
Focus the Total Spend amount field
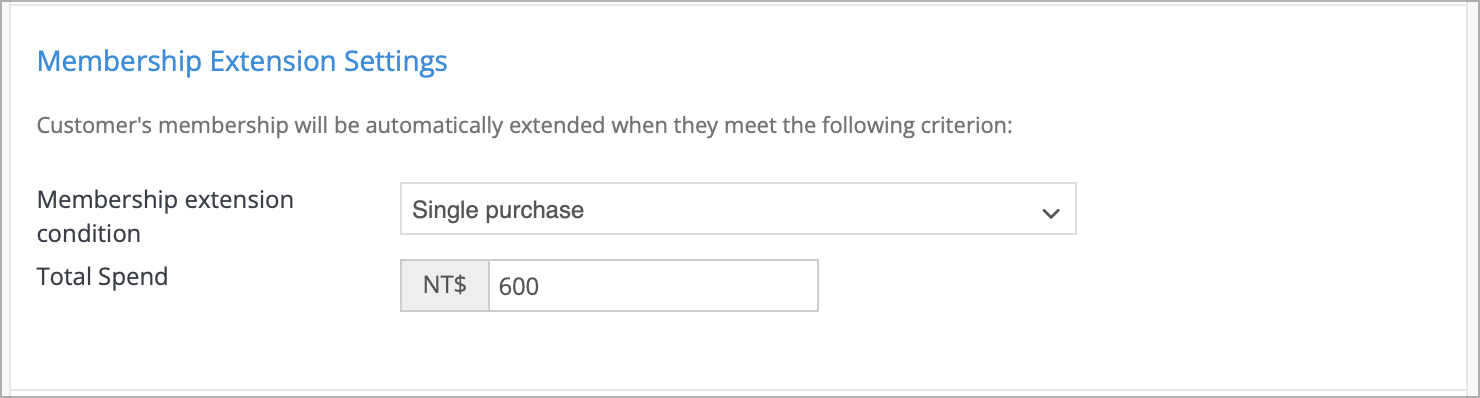(x=653, y=286)
